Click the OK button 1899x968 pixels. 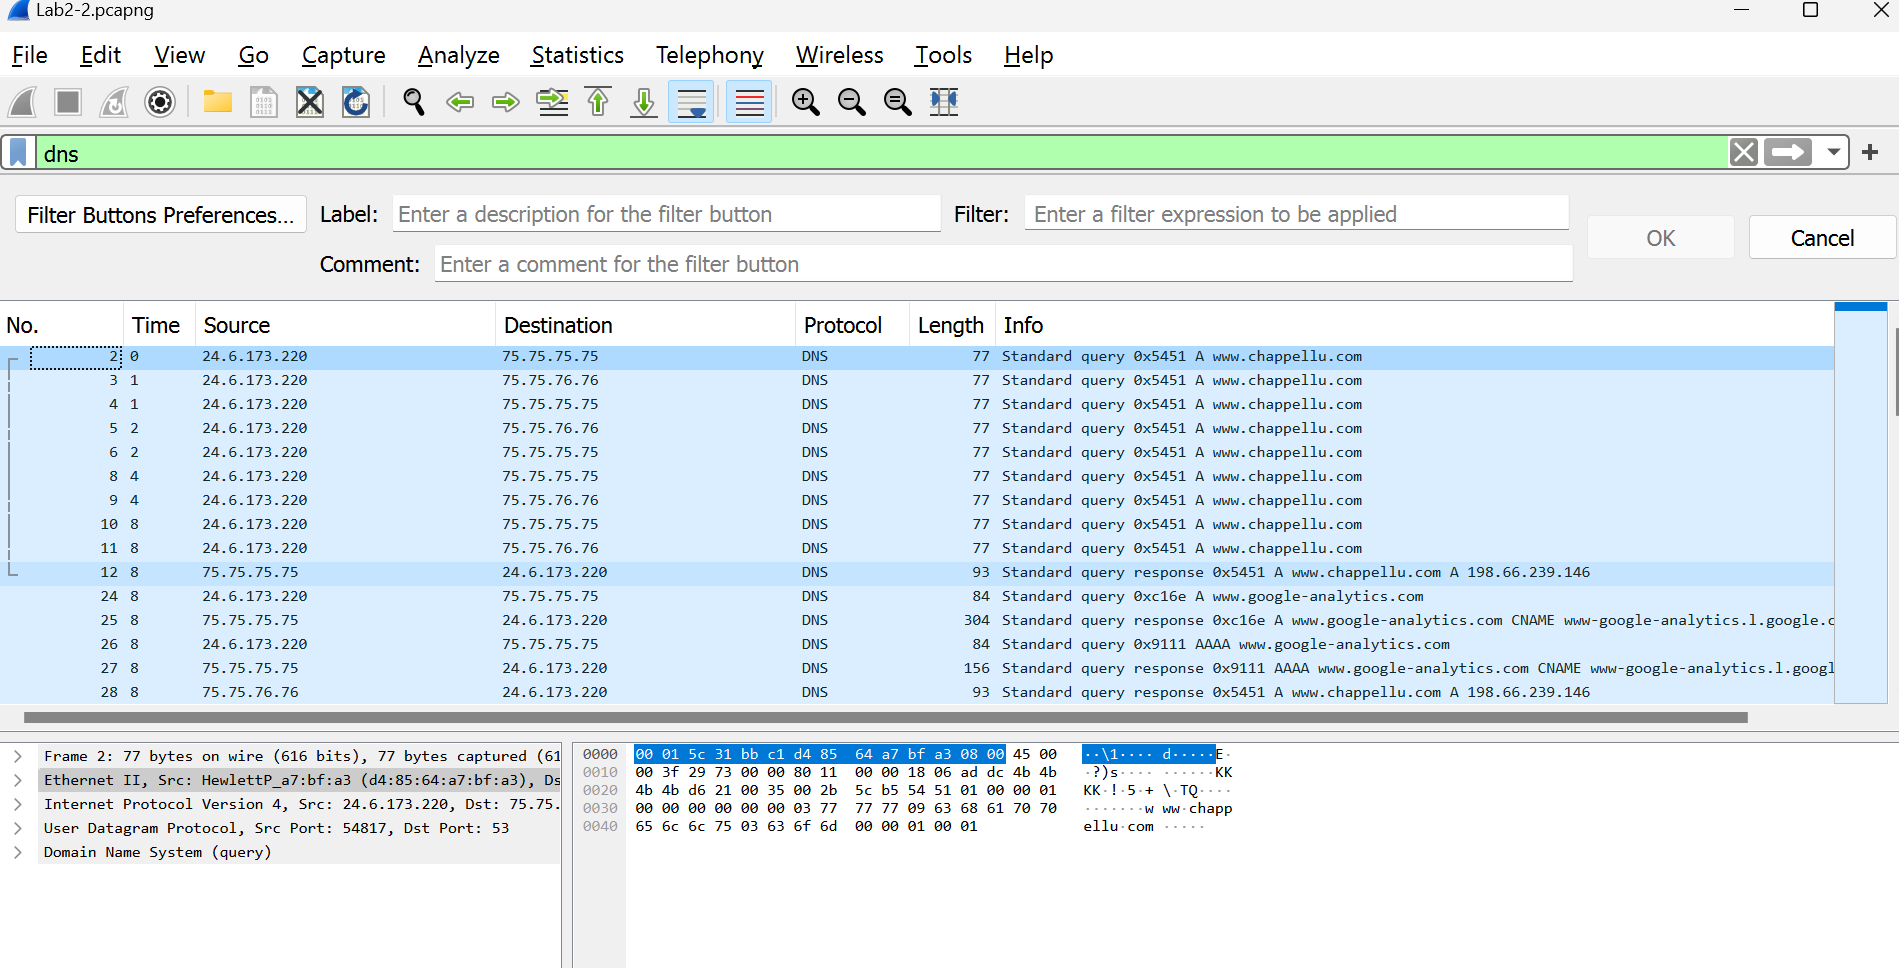(x=1661, y=238)
